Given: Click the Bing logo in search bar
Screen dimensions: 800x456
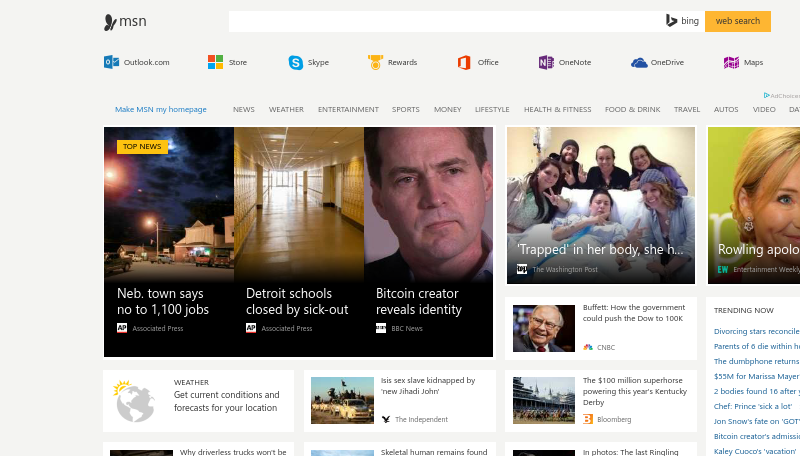Looking at the screenshot, I should [682, 21].
